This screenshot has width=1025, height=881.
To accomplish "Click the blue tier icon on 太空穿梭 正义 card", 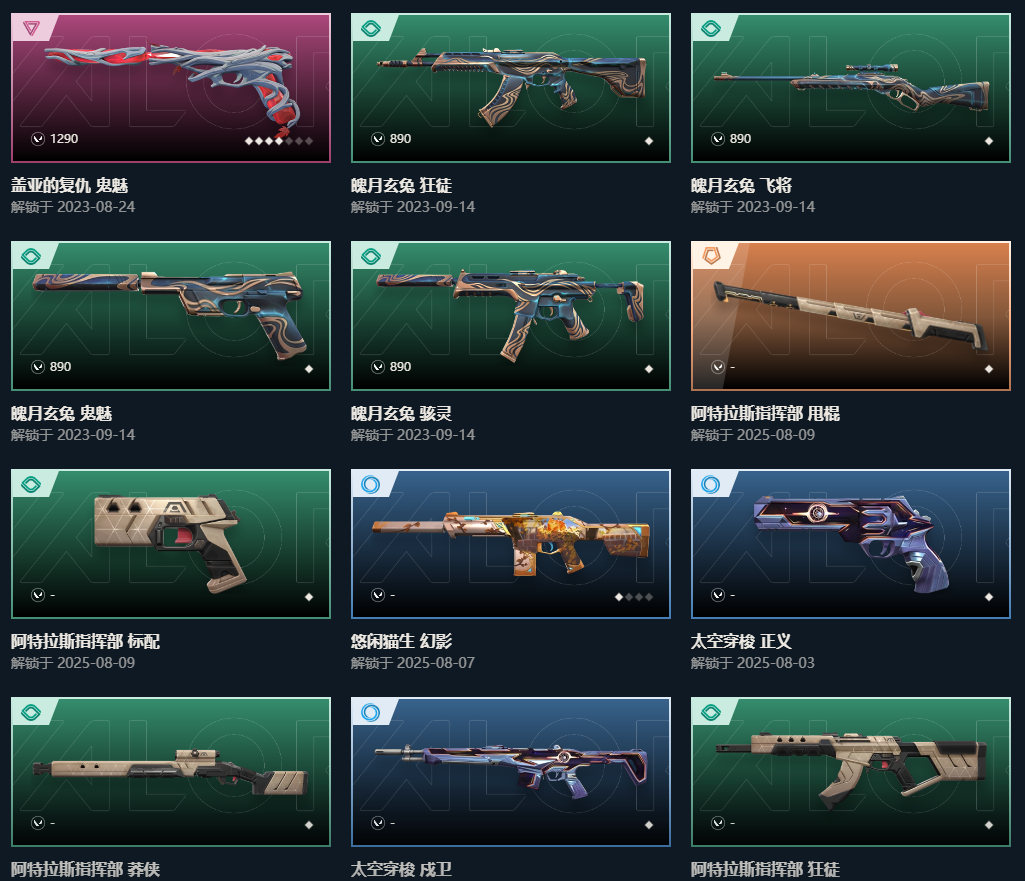I will 711,484.
